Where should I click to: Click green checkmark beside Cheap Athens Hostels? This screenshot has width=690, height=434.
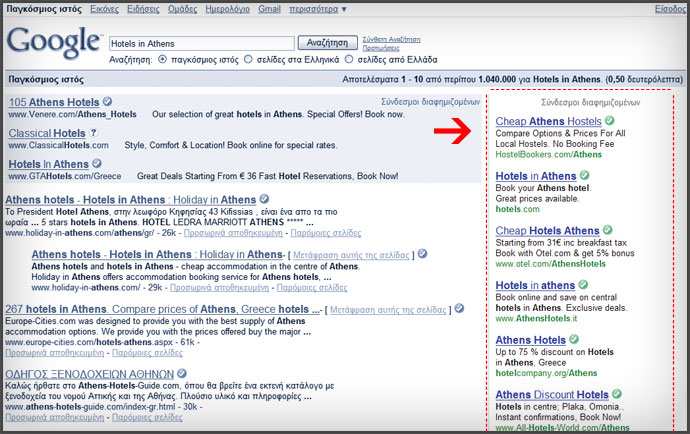(609, 120)
